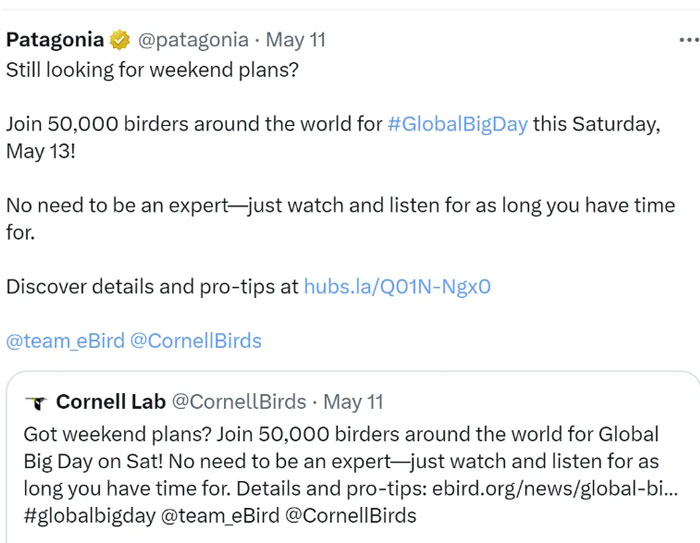Click the @CornellBirds handle in quoted tweet header
Viewport: 700px width, 543px height.
(x=239, y=402)
